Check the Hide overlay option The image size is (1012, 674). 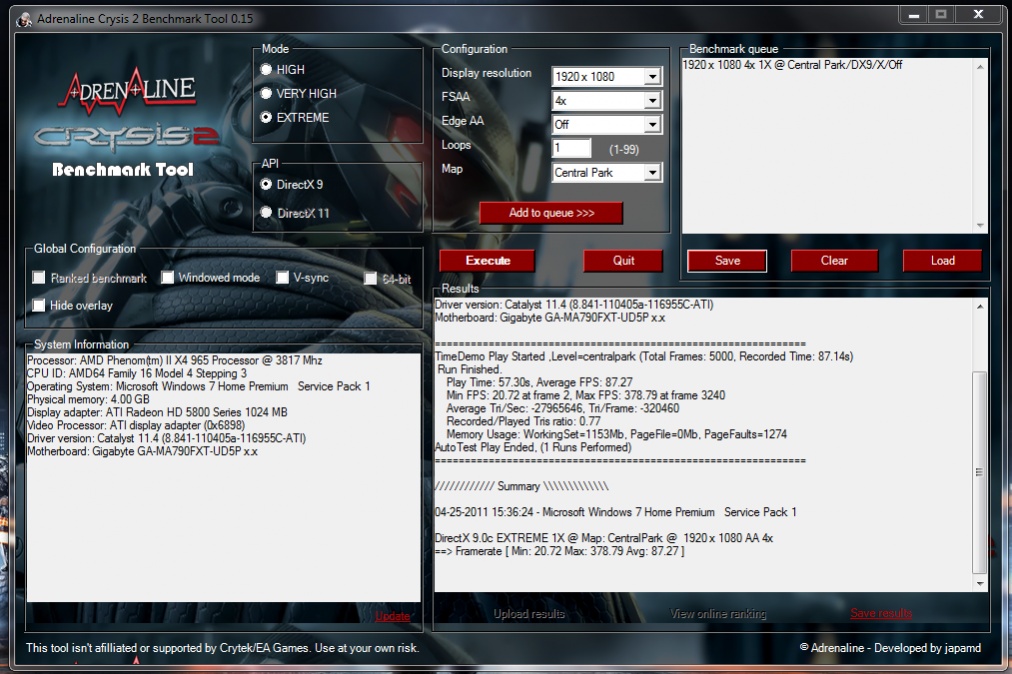[39, 305]
